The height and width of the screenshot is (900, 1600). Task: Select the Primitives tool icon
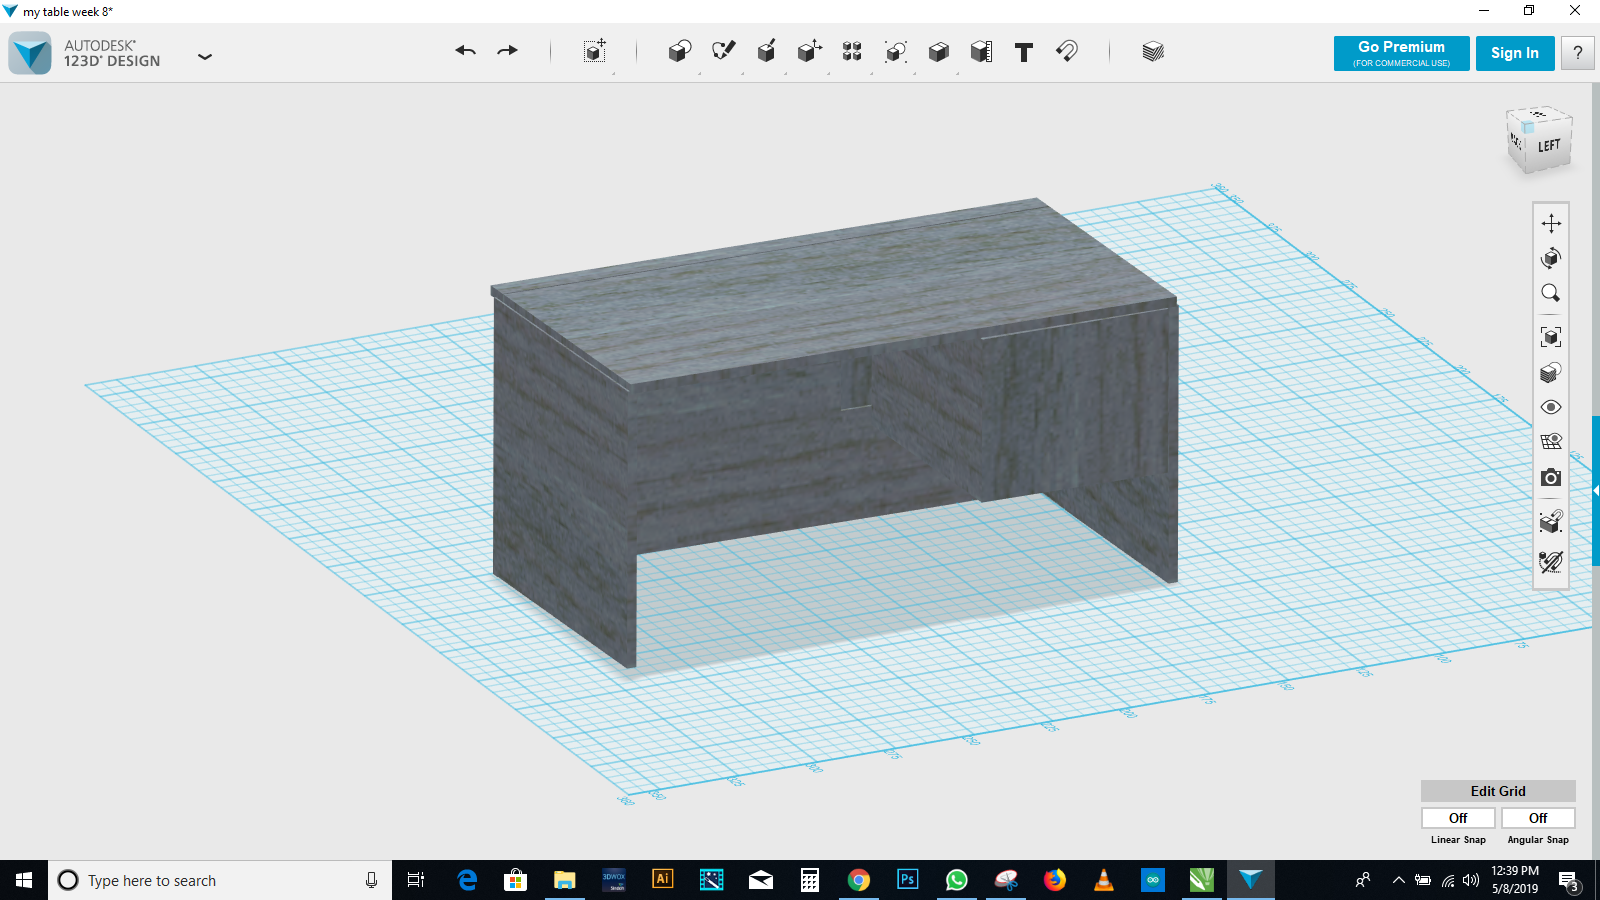679,51
